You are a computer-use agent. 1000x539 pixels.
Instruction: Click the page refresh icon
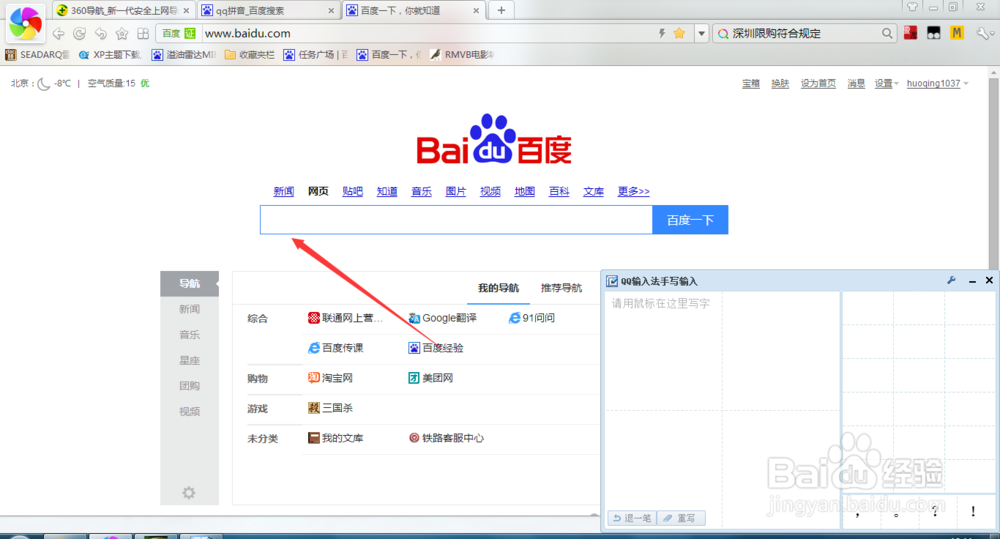(x=80, y=34)
